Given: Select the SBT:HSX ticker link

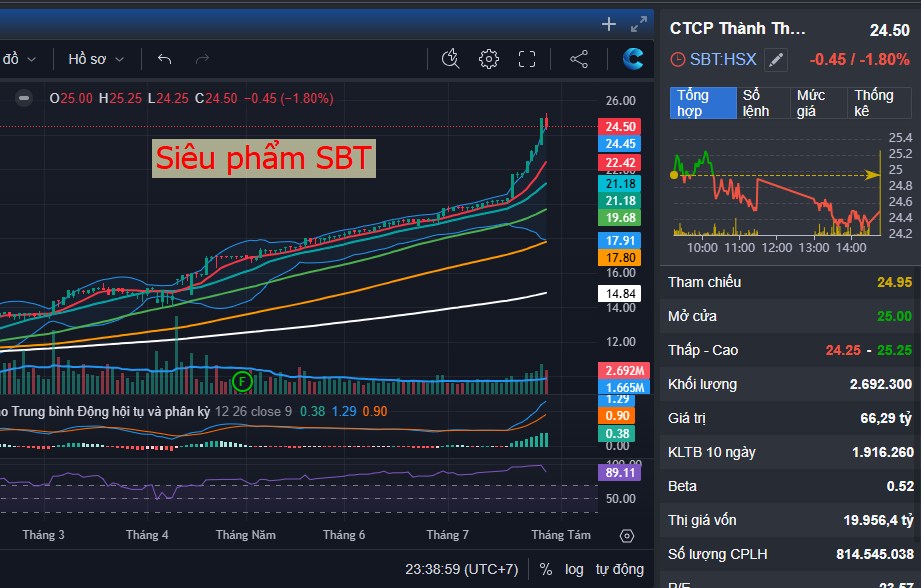Looking at the screenshot, I should coord(722,59).
